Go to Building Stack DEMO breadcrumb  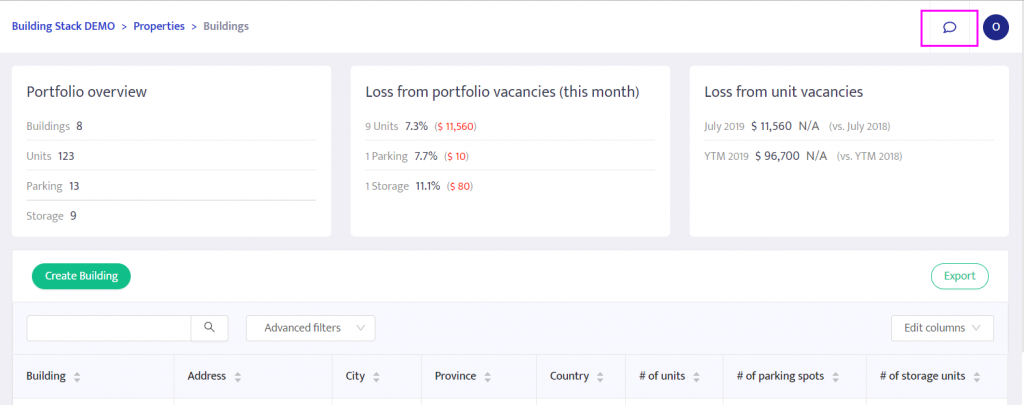click(63, 27)
